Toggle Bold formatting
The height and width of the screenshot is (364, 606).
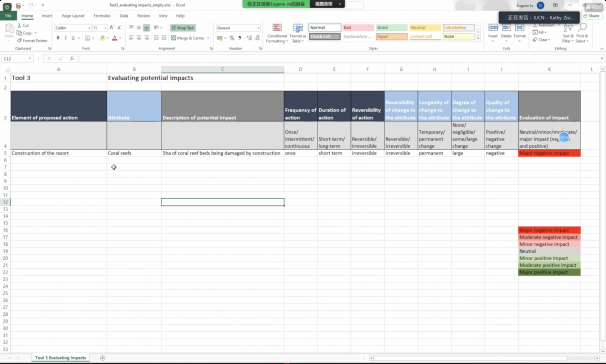(58, 38)
